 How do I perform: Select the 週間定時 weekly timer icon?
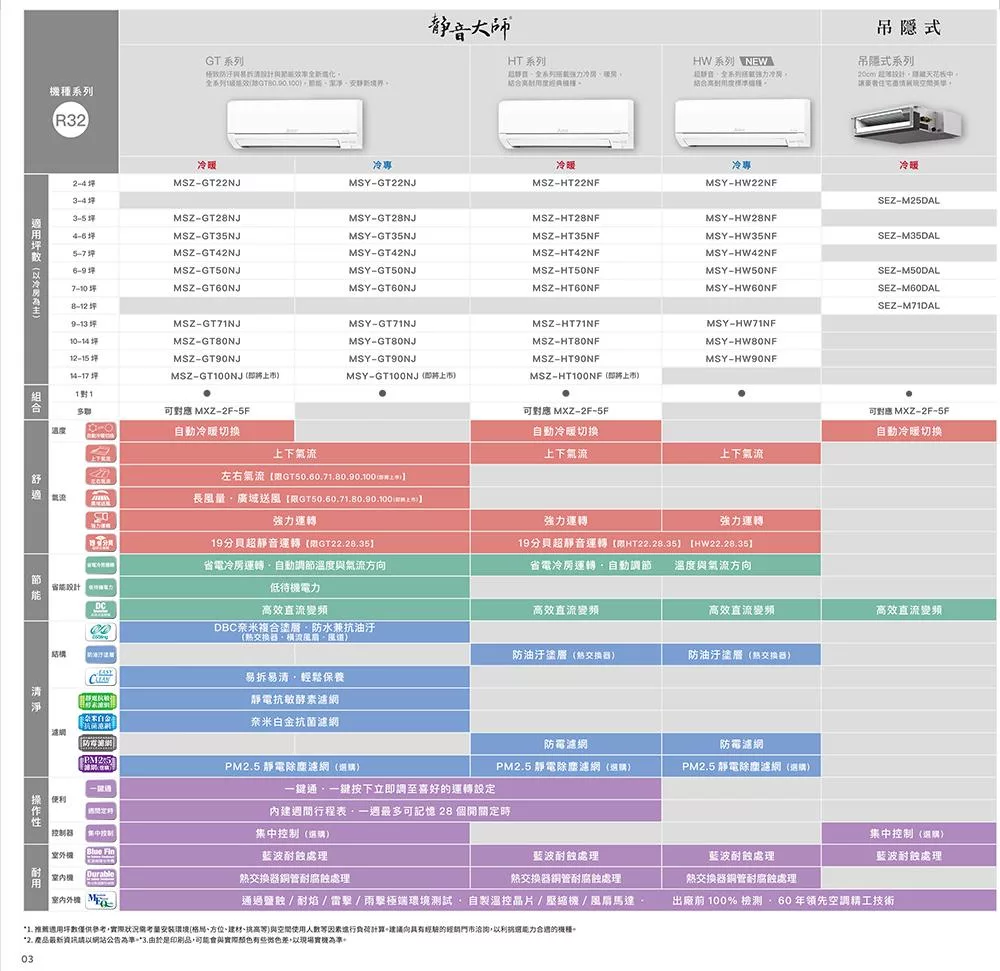tap(102, 811)
